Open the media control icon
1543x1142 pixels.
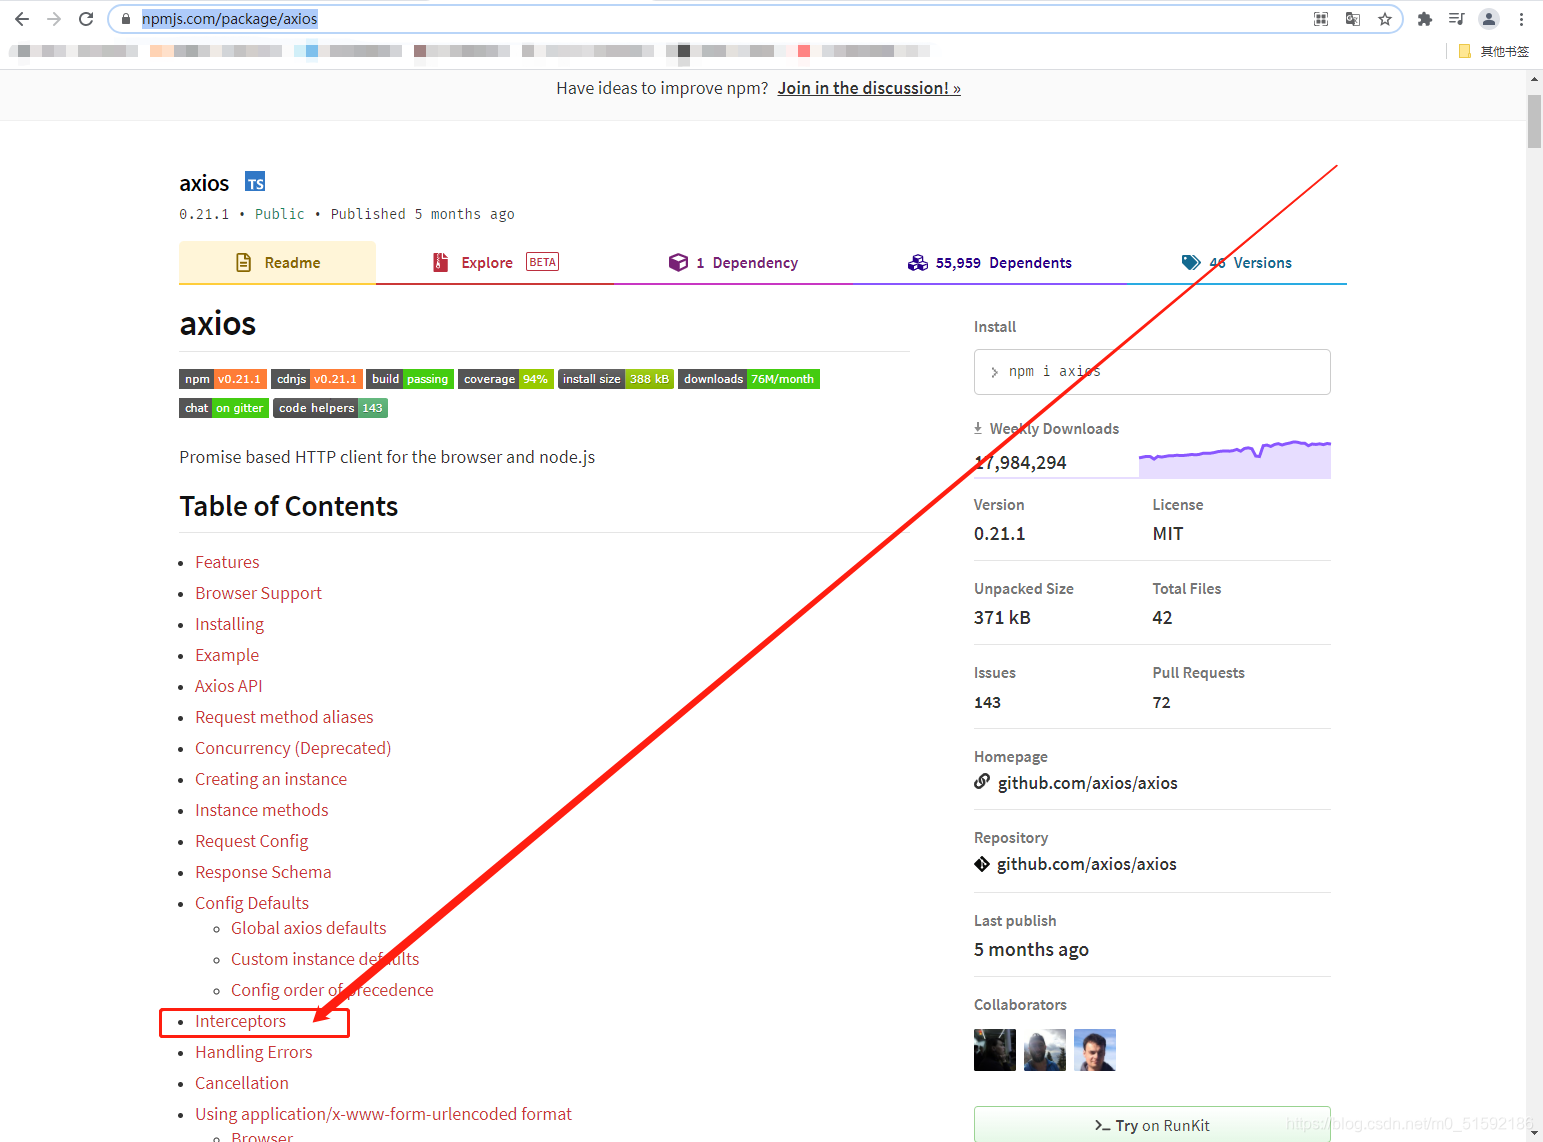1457,19
